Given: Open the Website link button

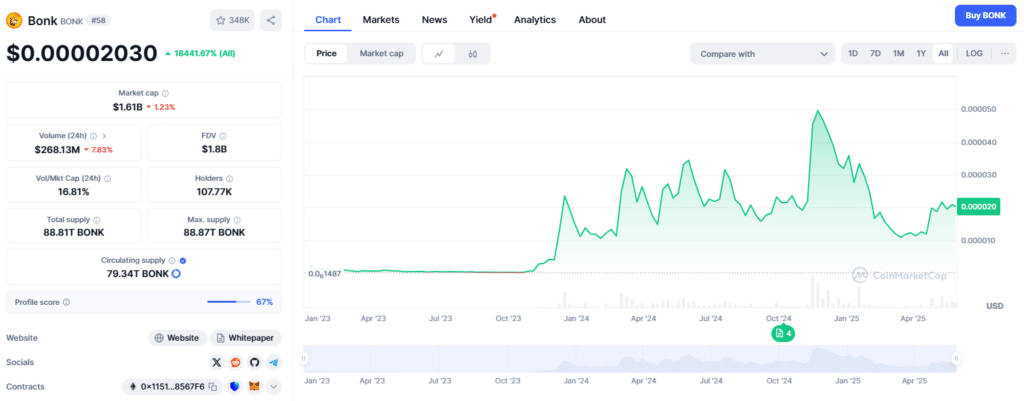Looking at the screenshot, I should click(178, 338).
